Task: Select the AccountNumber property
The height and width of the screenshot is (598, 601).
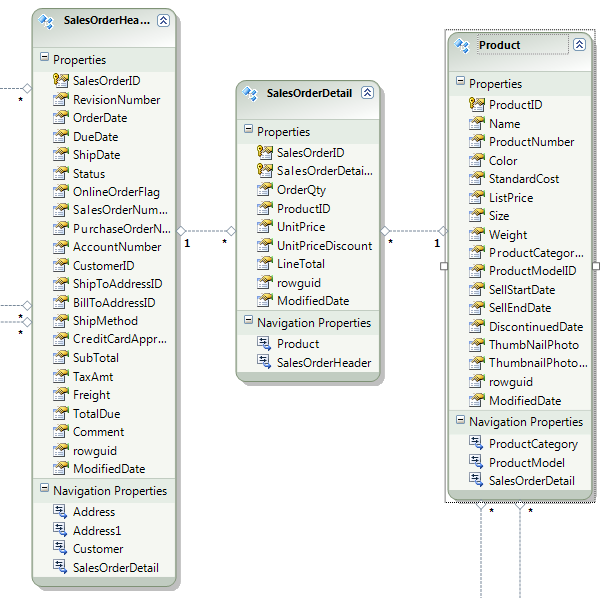Action: pos(117,247)
